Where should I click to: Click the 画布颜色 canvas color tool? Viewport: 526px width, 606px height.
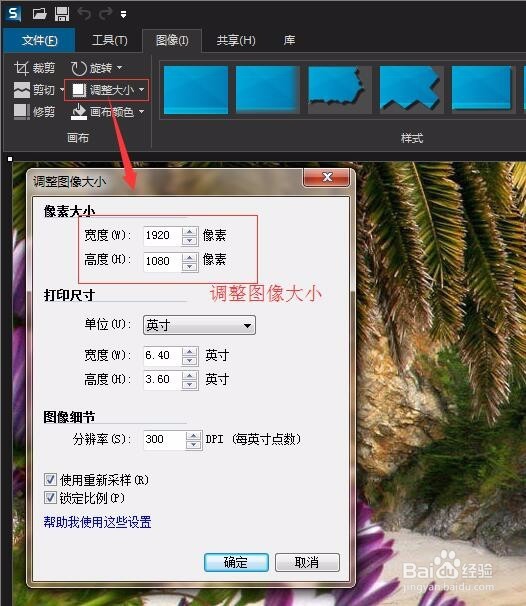(x=102, y=112)
